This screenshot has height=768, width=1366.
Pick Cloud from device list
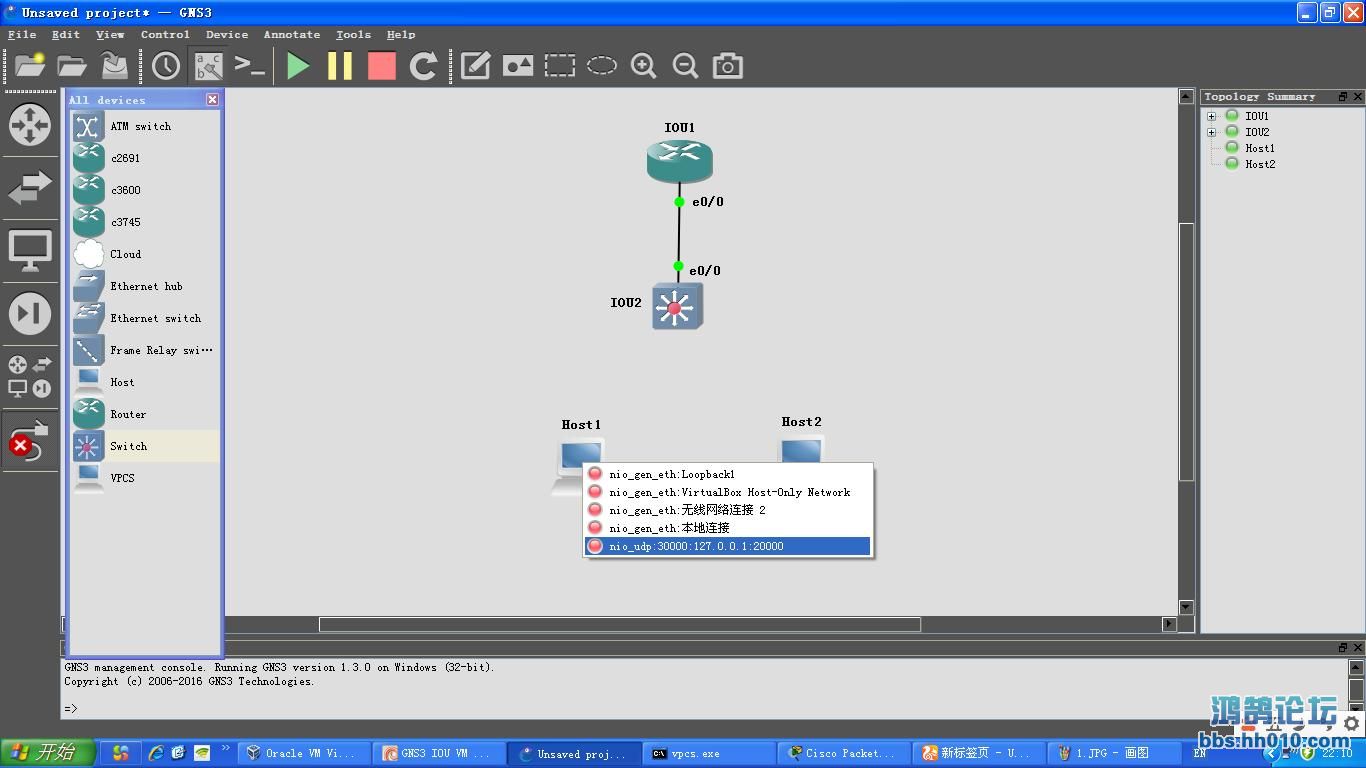143,254
